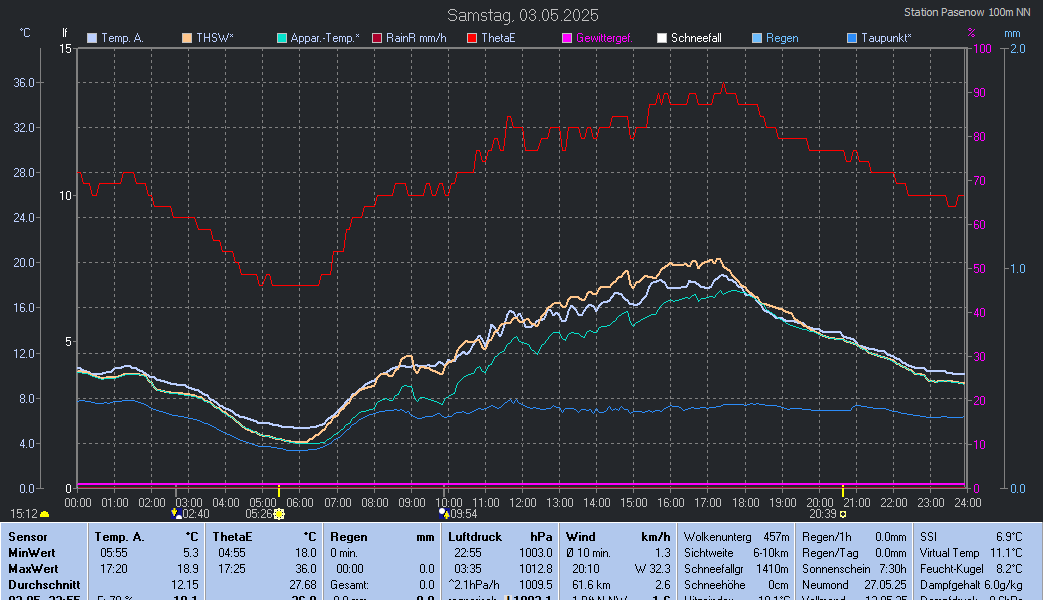Select the 'Taupunkt*' legend label
Viewport: 1043px width, 600px height.
[x=887, y=38]
